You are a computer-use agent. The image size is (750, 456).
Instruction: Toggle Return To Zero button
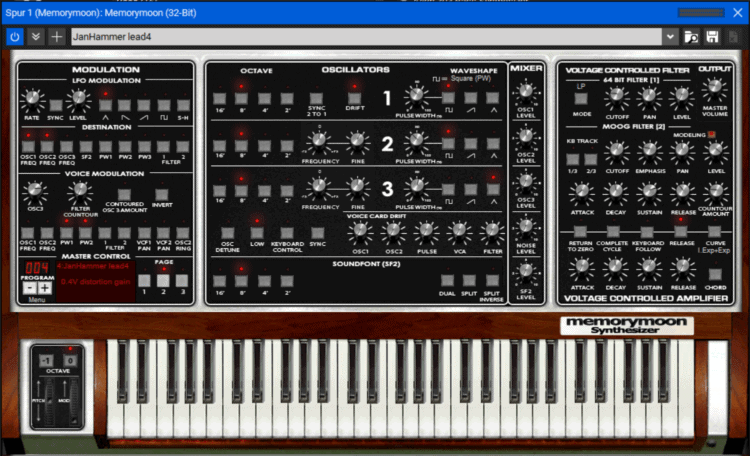pos(580,232)
